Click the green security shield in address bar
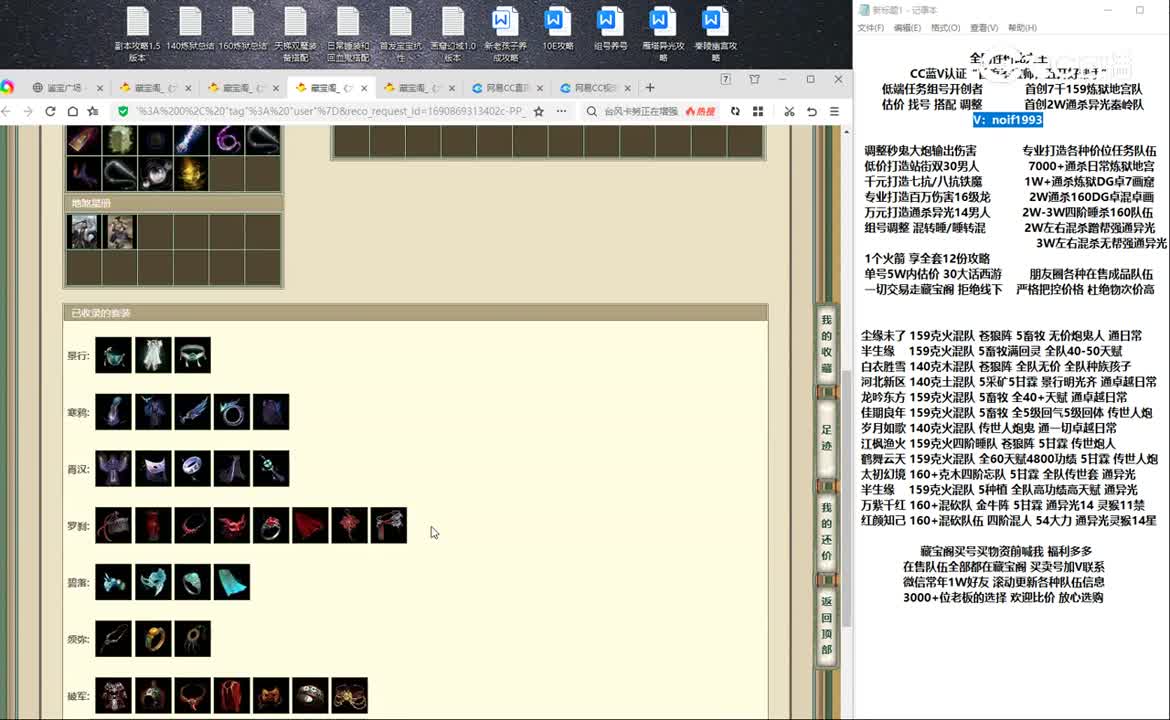 point(123,111)
